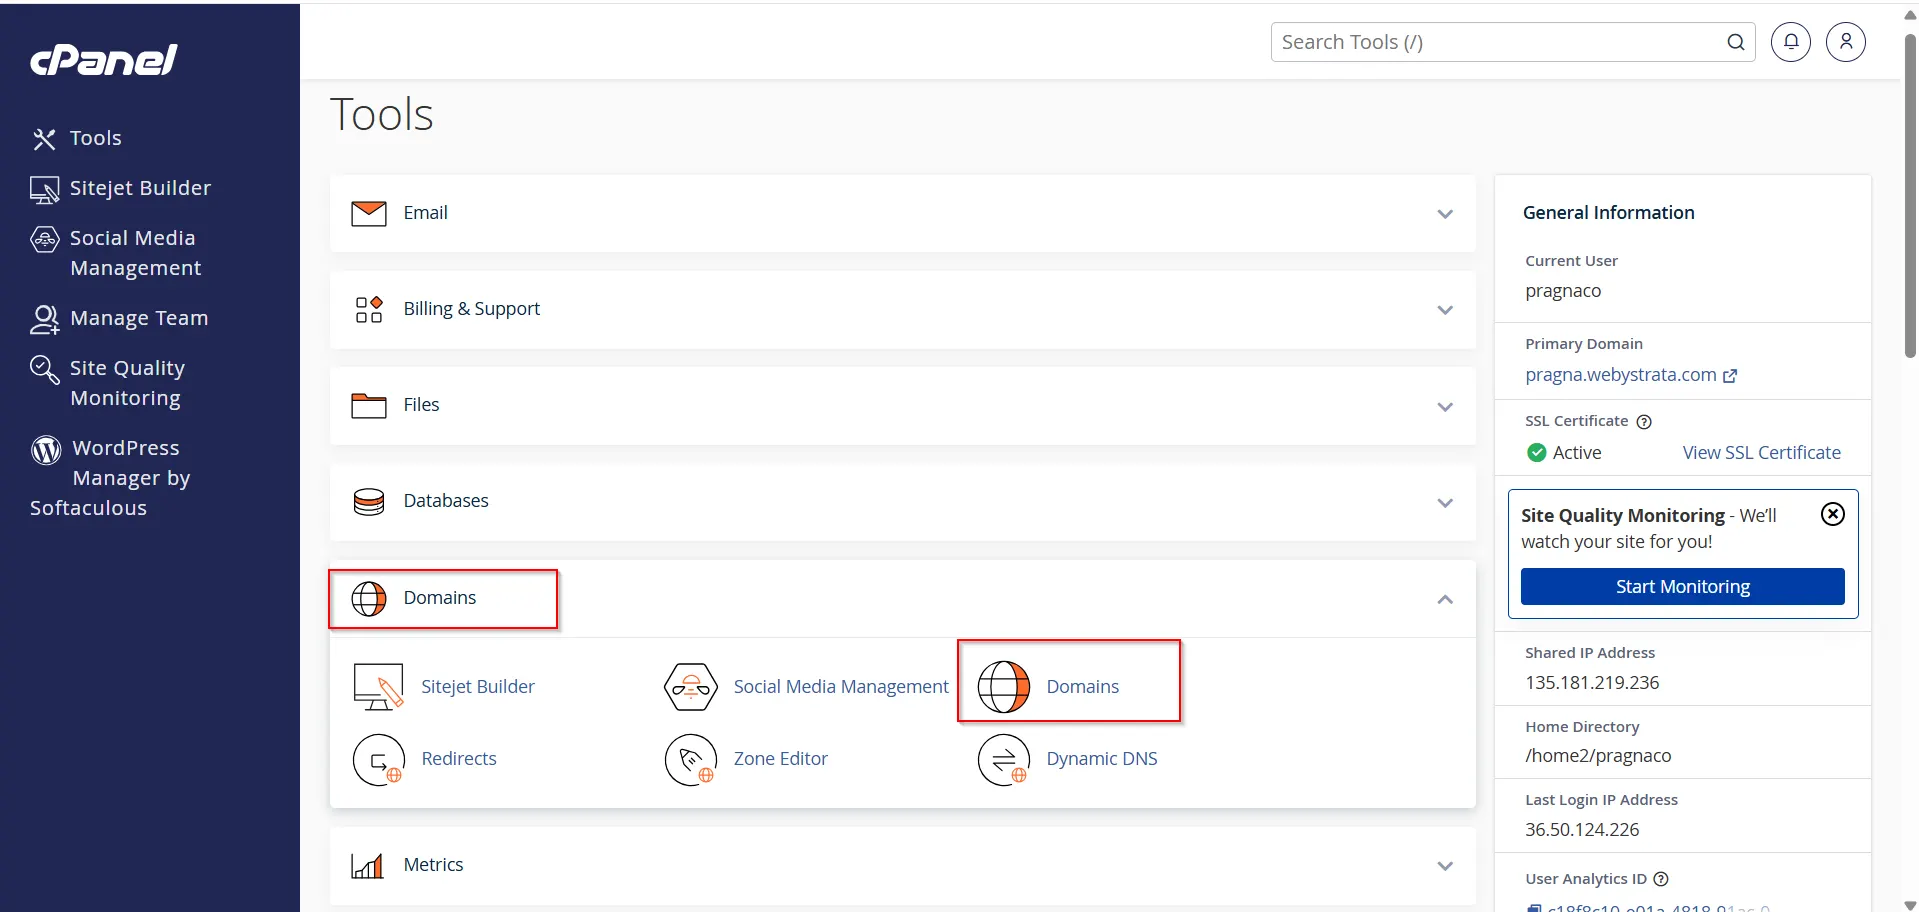The image size is (1919, 912).
Task: Click the Metrics chart icon
Action: (368, 865)
